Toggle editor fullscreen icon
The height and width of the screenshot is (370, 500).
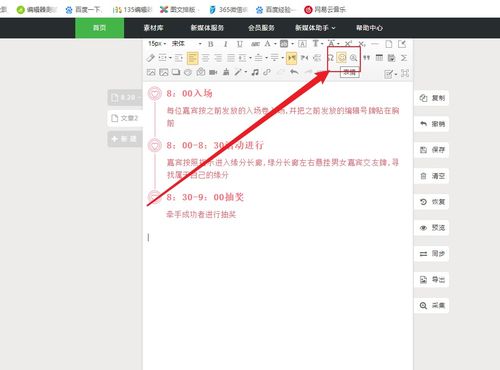(405, 73)
